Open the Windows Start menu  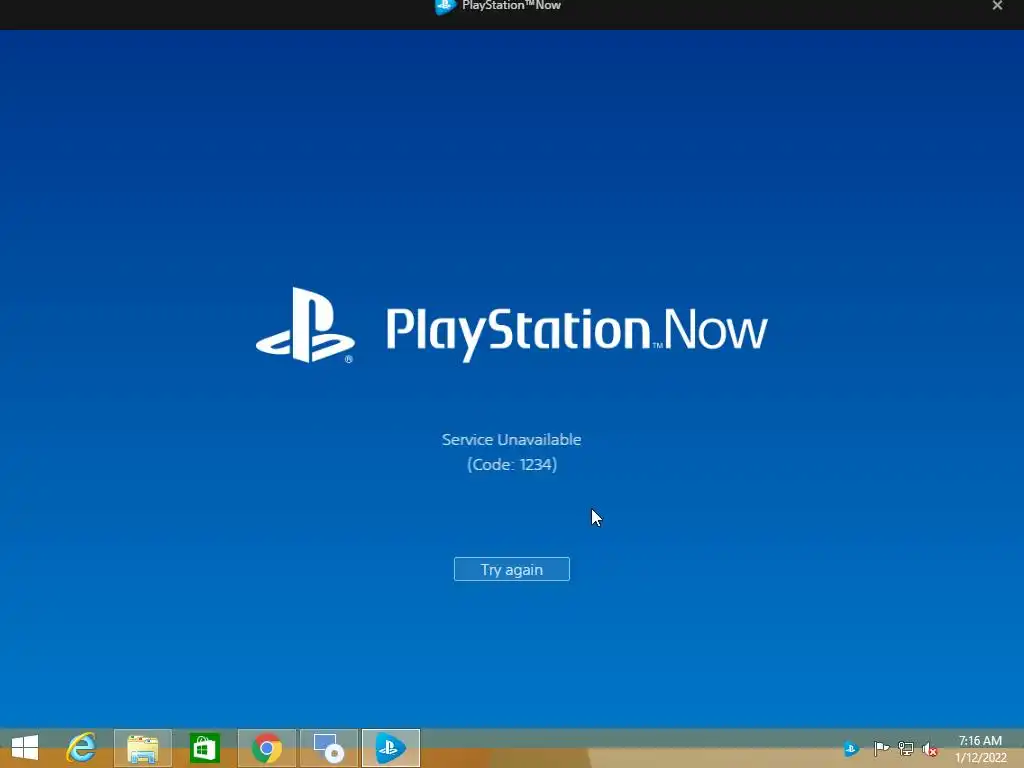coord(25,748)
